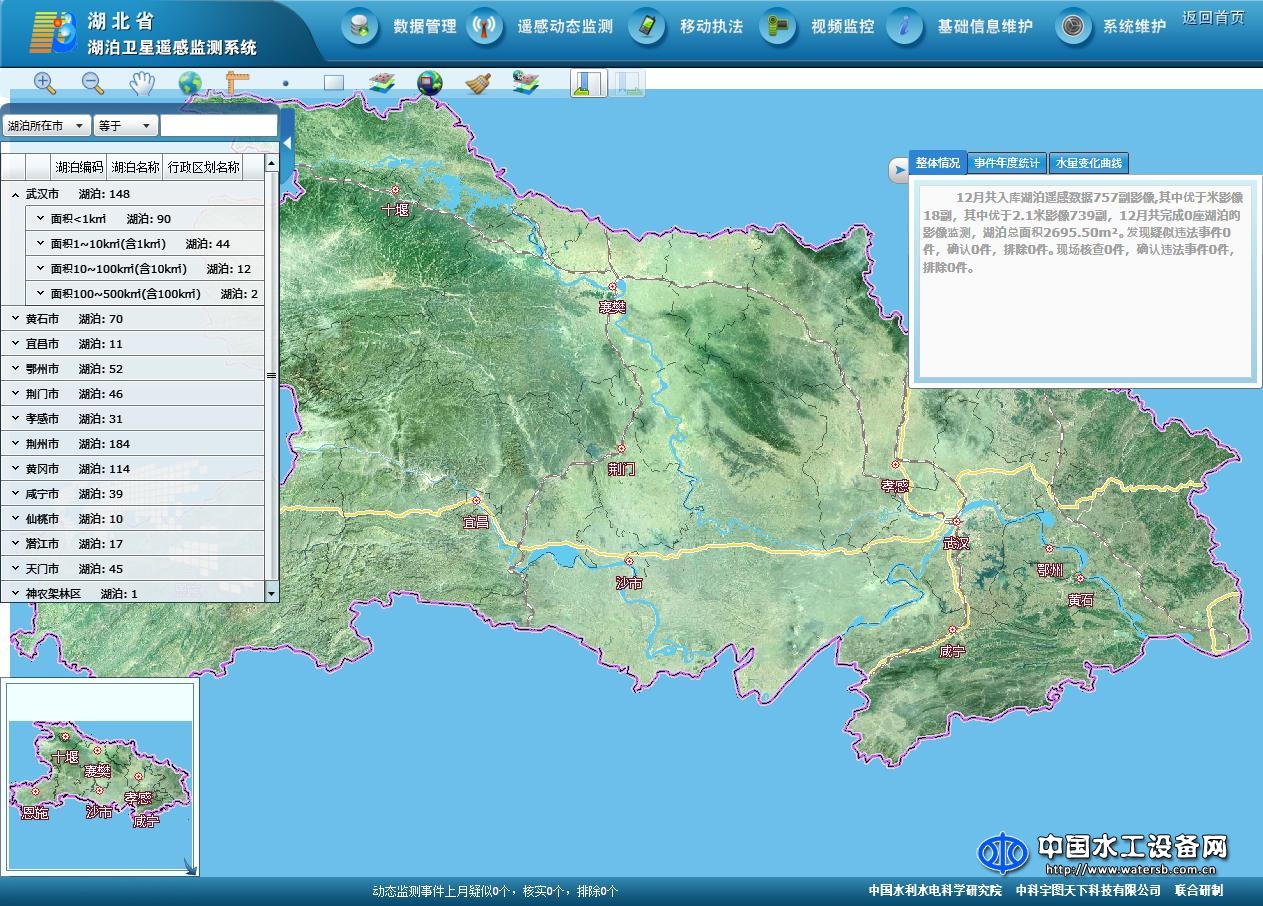Expand the 荆州市 lake group
1263x906 pixels.
[16, 444]
